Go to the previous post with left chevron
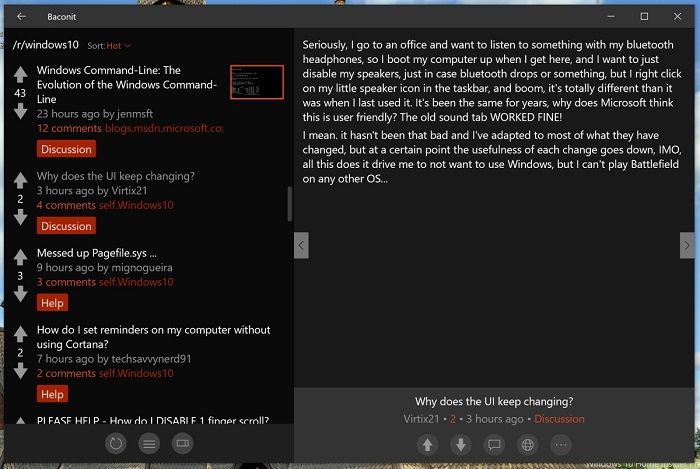 click(301, 245)
